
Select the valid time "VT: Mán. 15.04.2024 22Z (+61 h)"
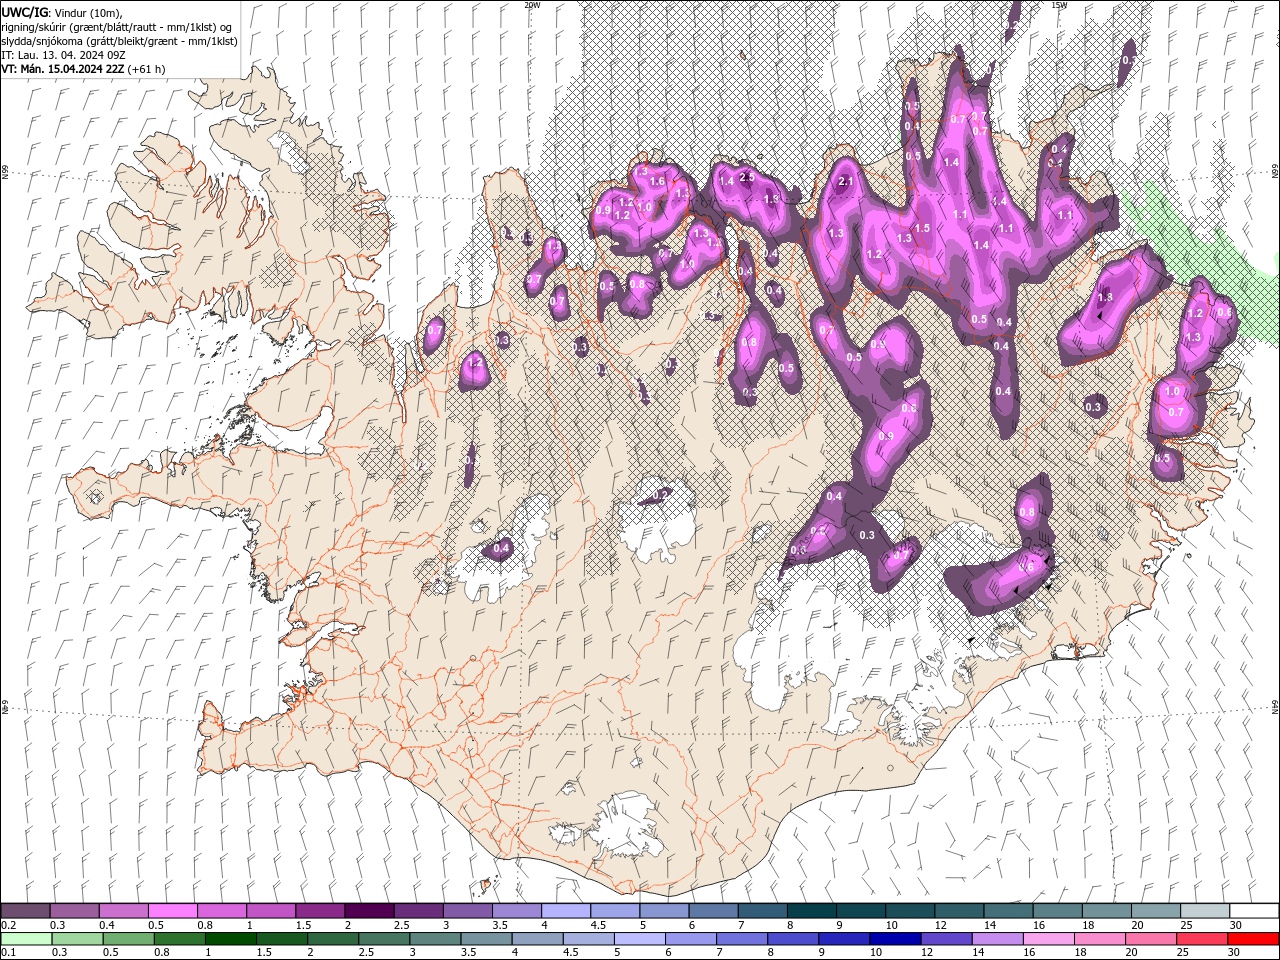[x=83, y=69]
